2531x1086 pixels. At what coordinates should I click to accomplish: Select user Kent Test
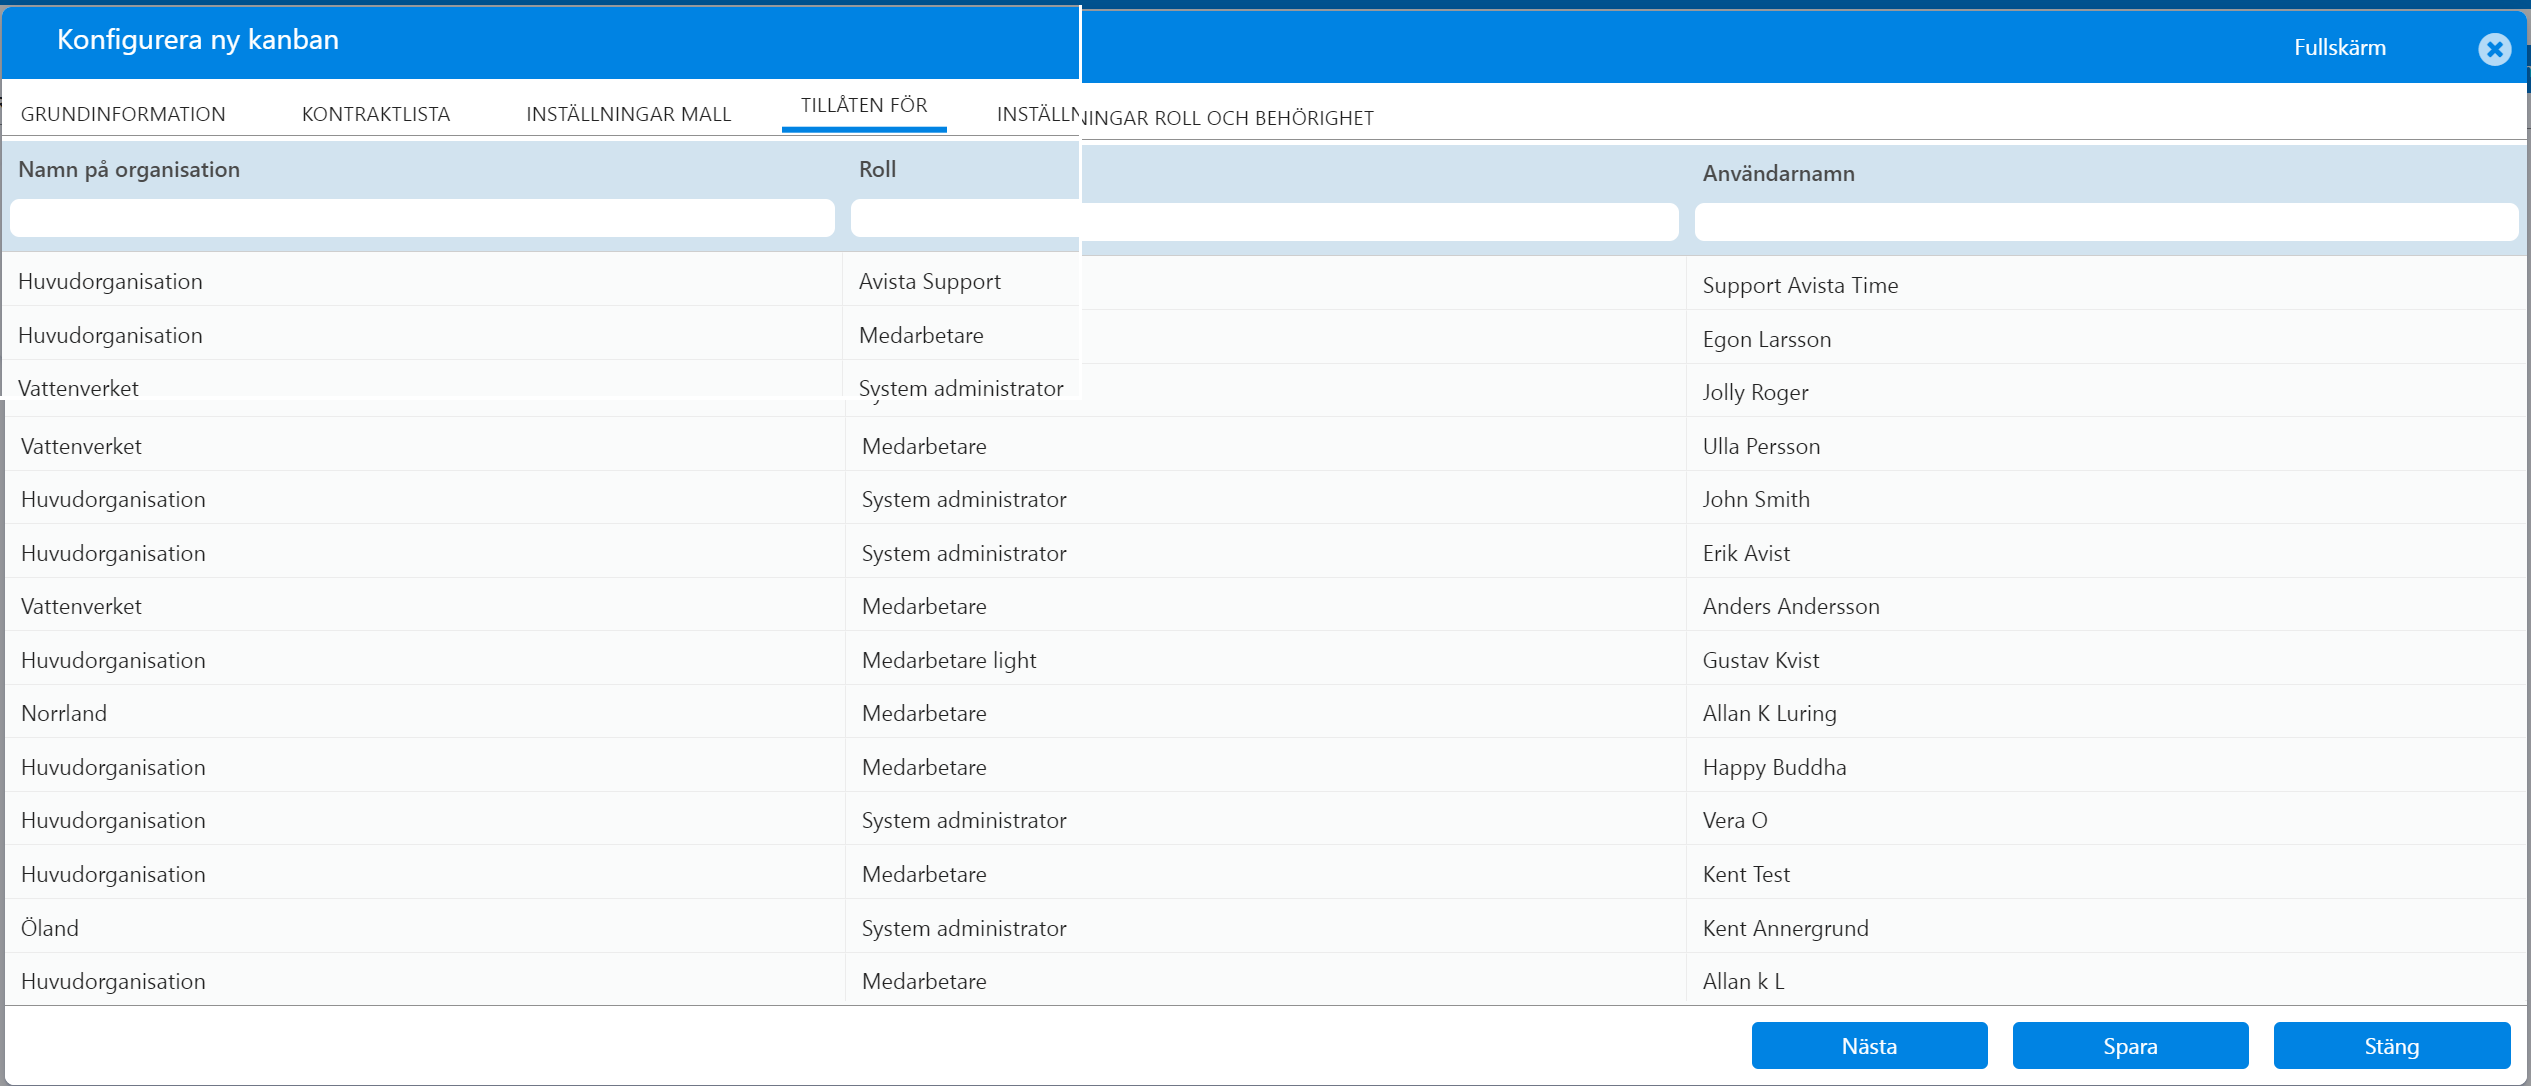pos(1746,874)
